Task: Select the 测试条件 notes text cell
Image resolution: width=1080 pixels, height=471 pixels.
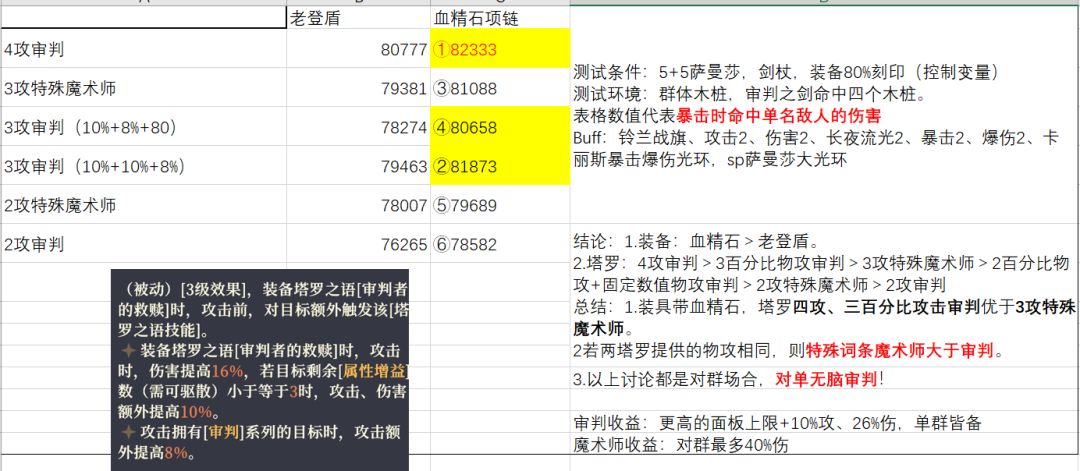Action: tap(824, 116)
